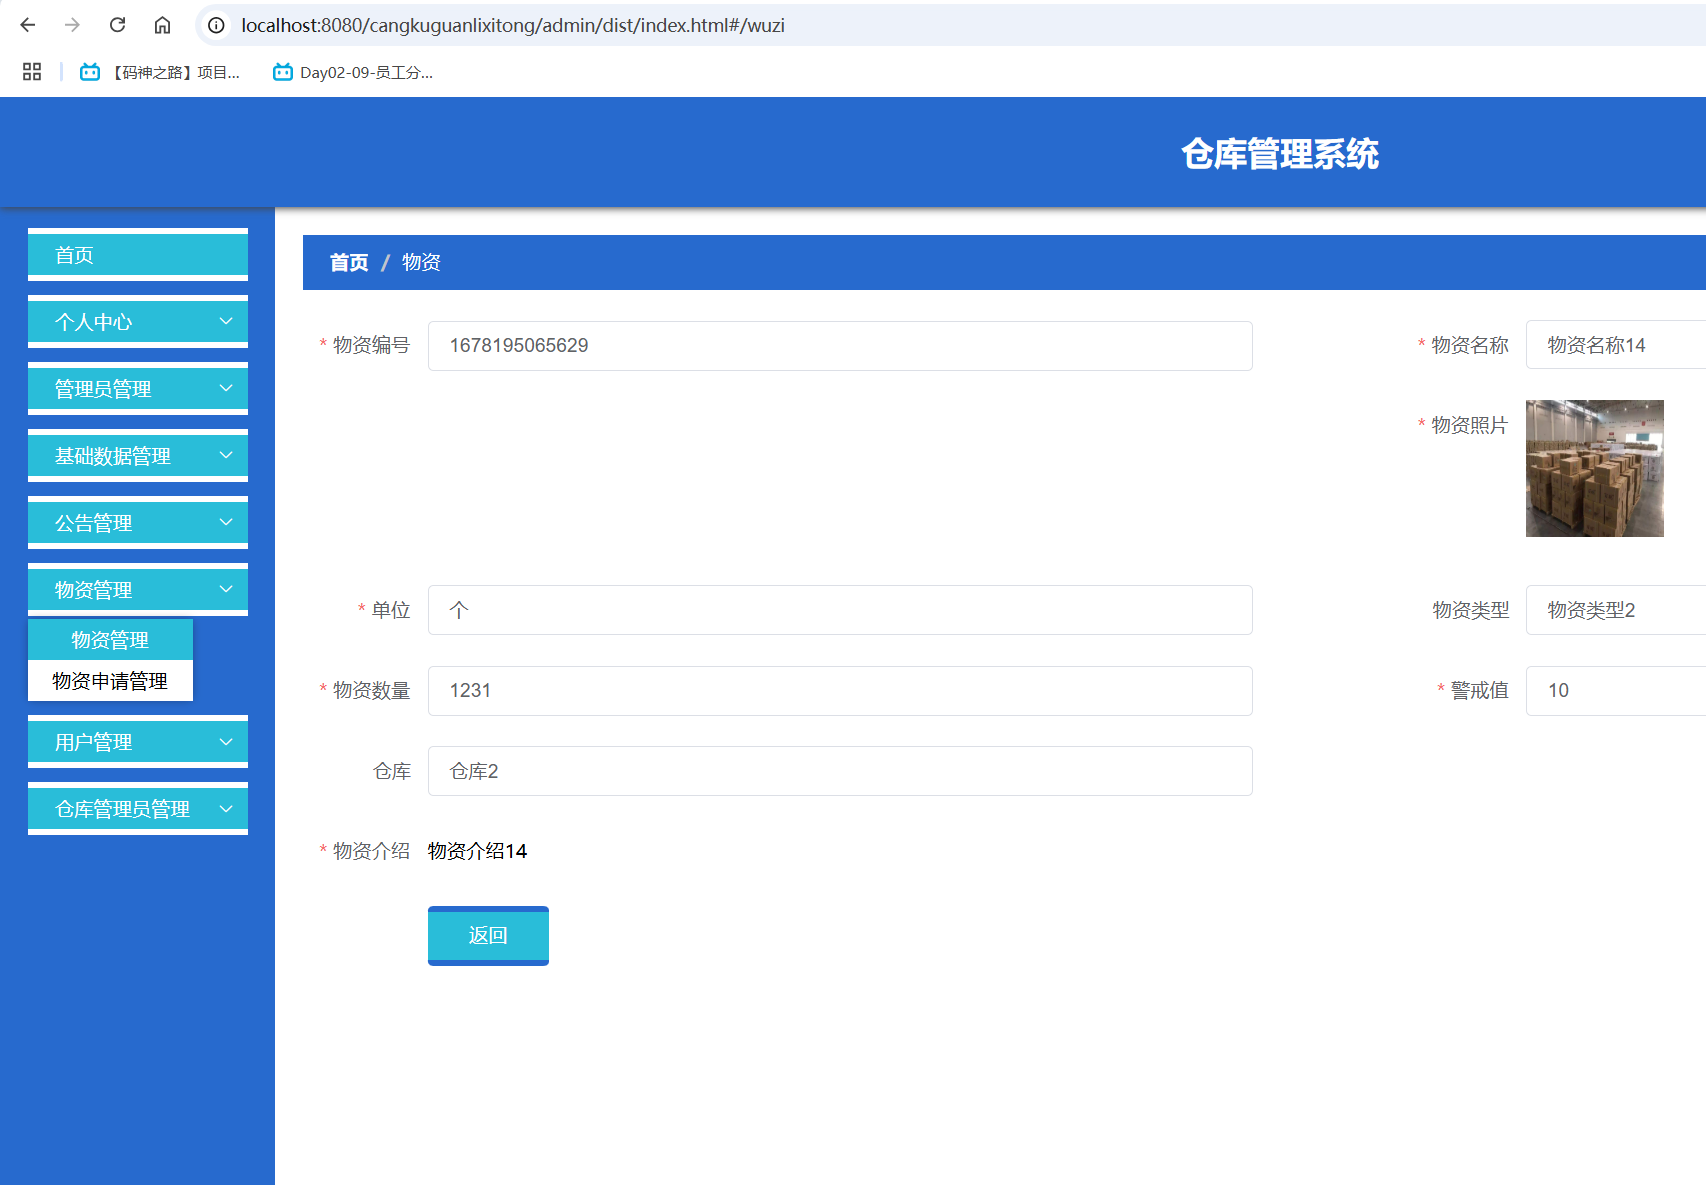Click the browser forward arrow

(71, 25)
